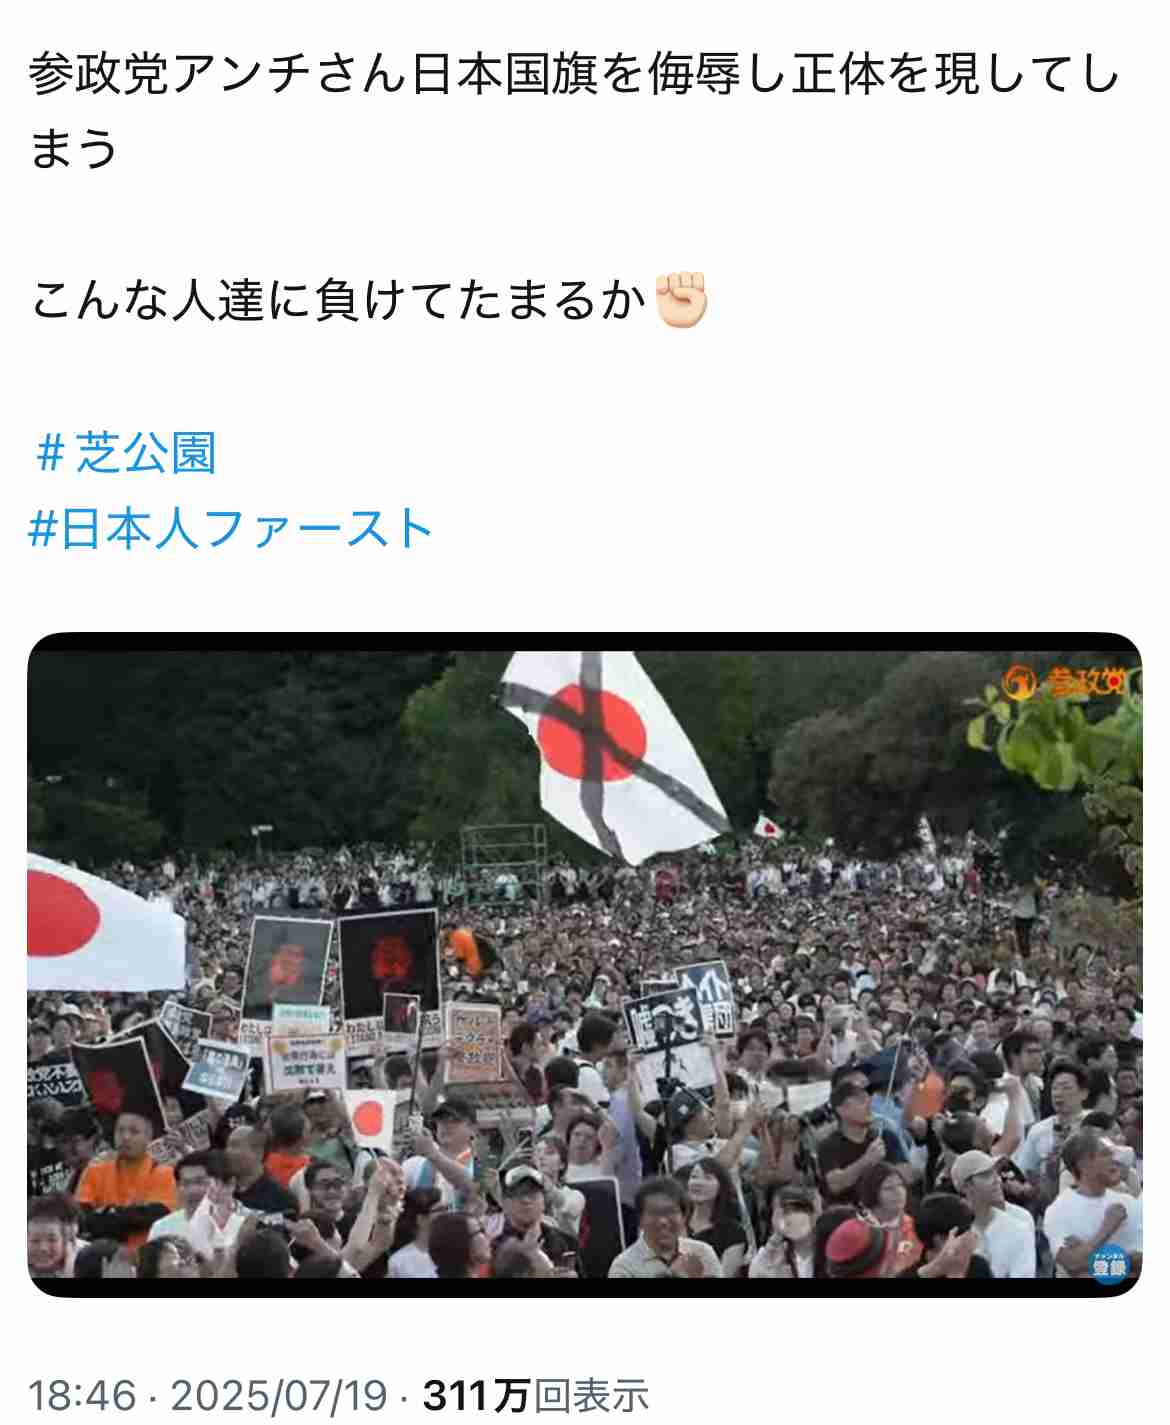The image size is (1170, 1425).
Task: Click the wrapped text まう on second line
Action: (x=74, y=148)
